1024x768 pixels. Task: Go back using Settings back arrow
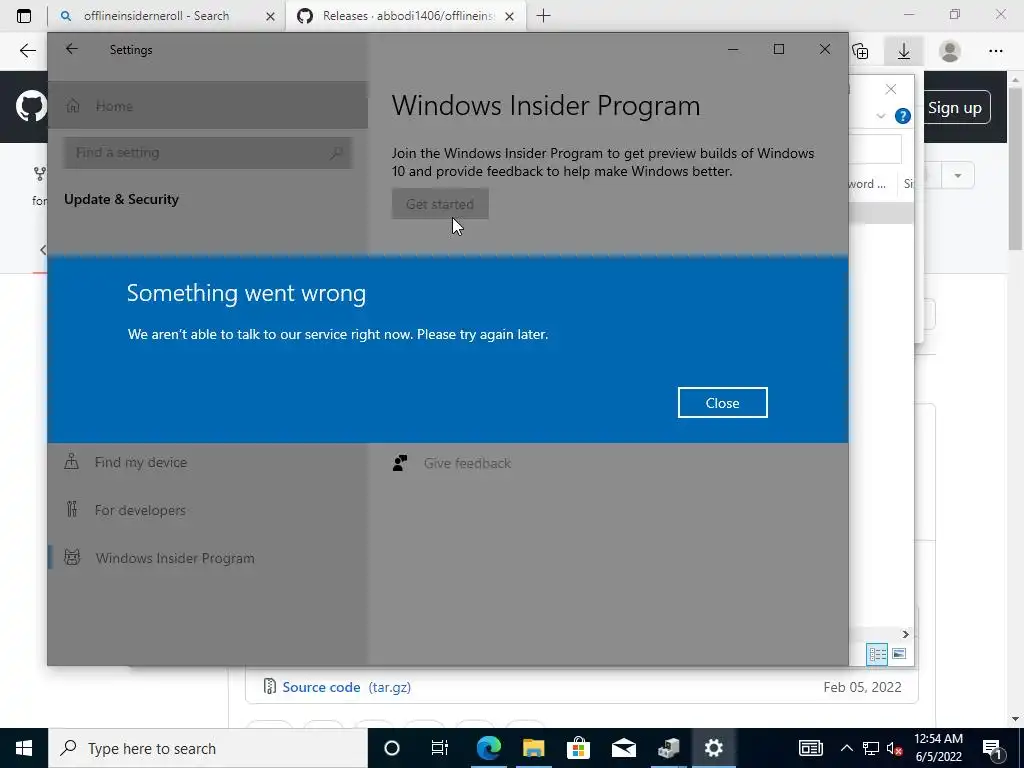point(72,50)
